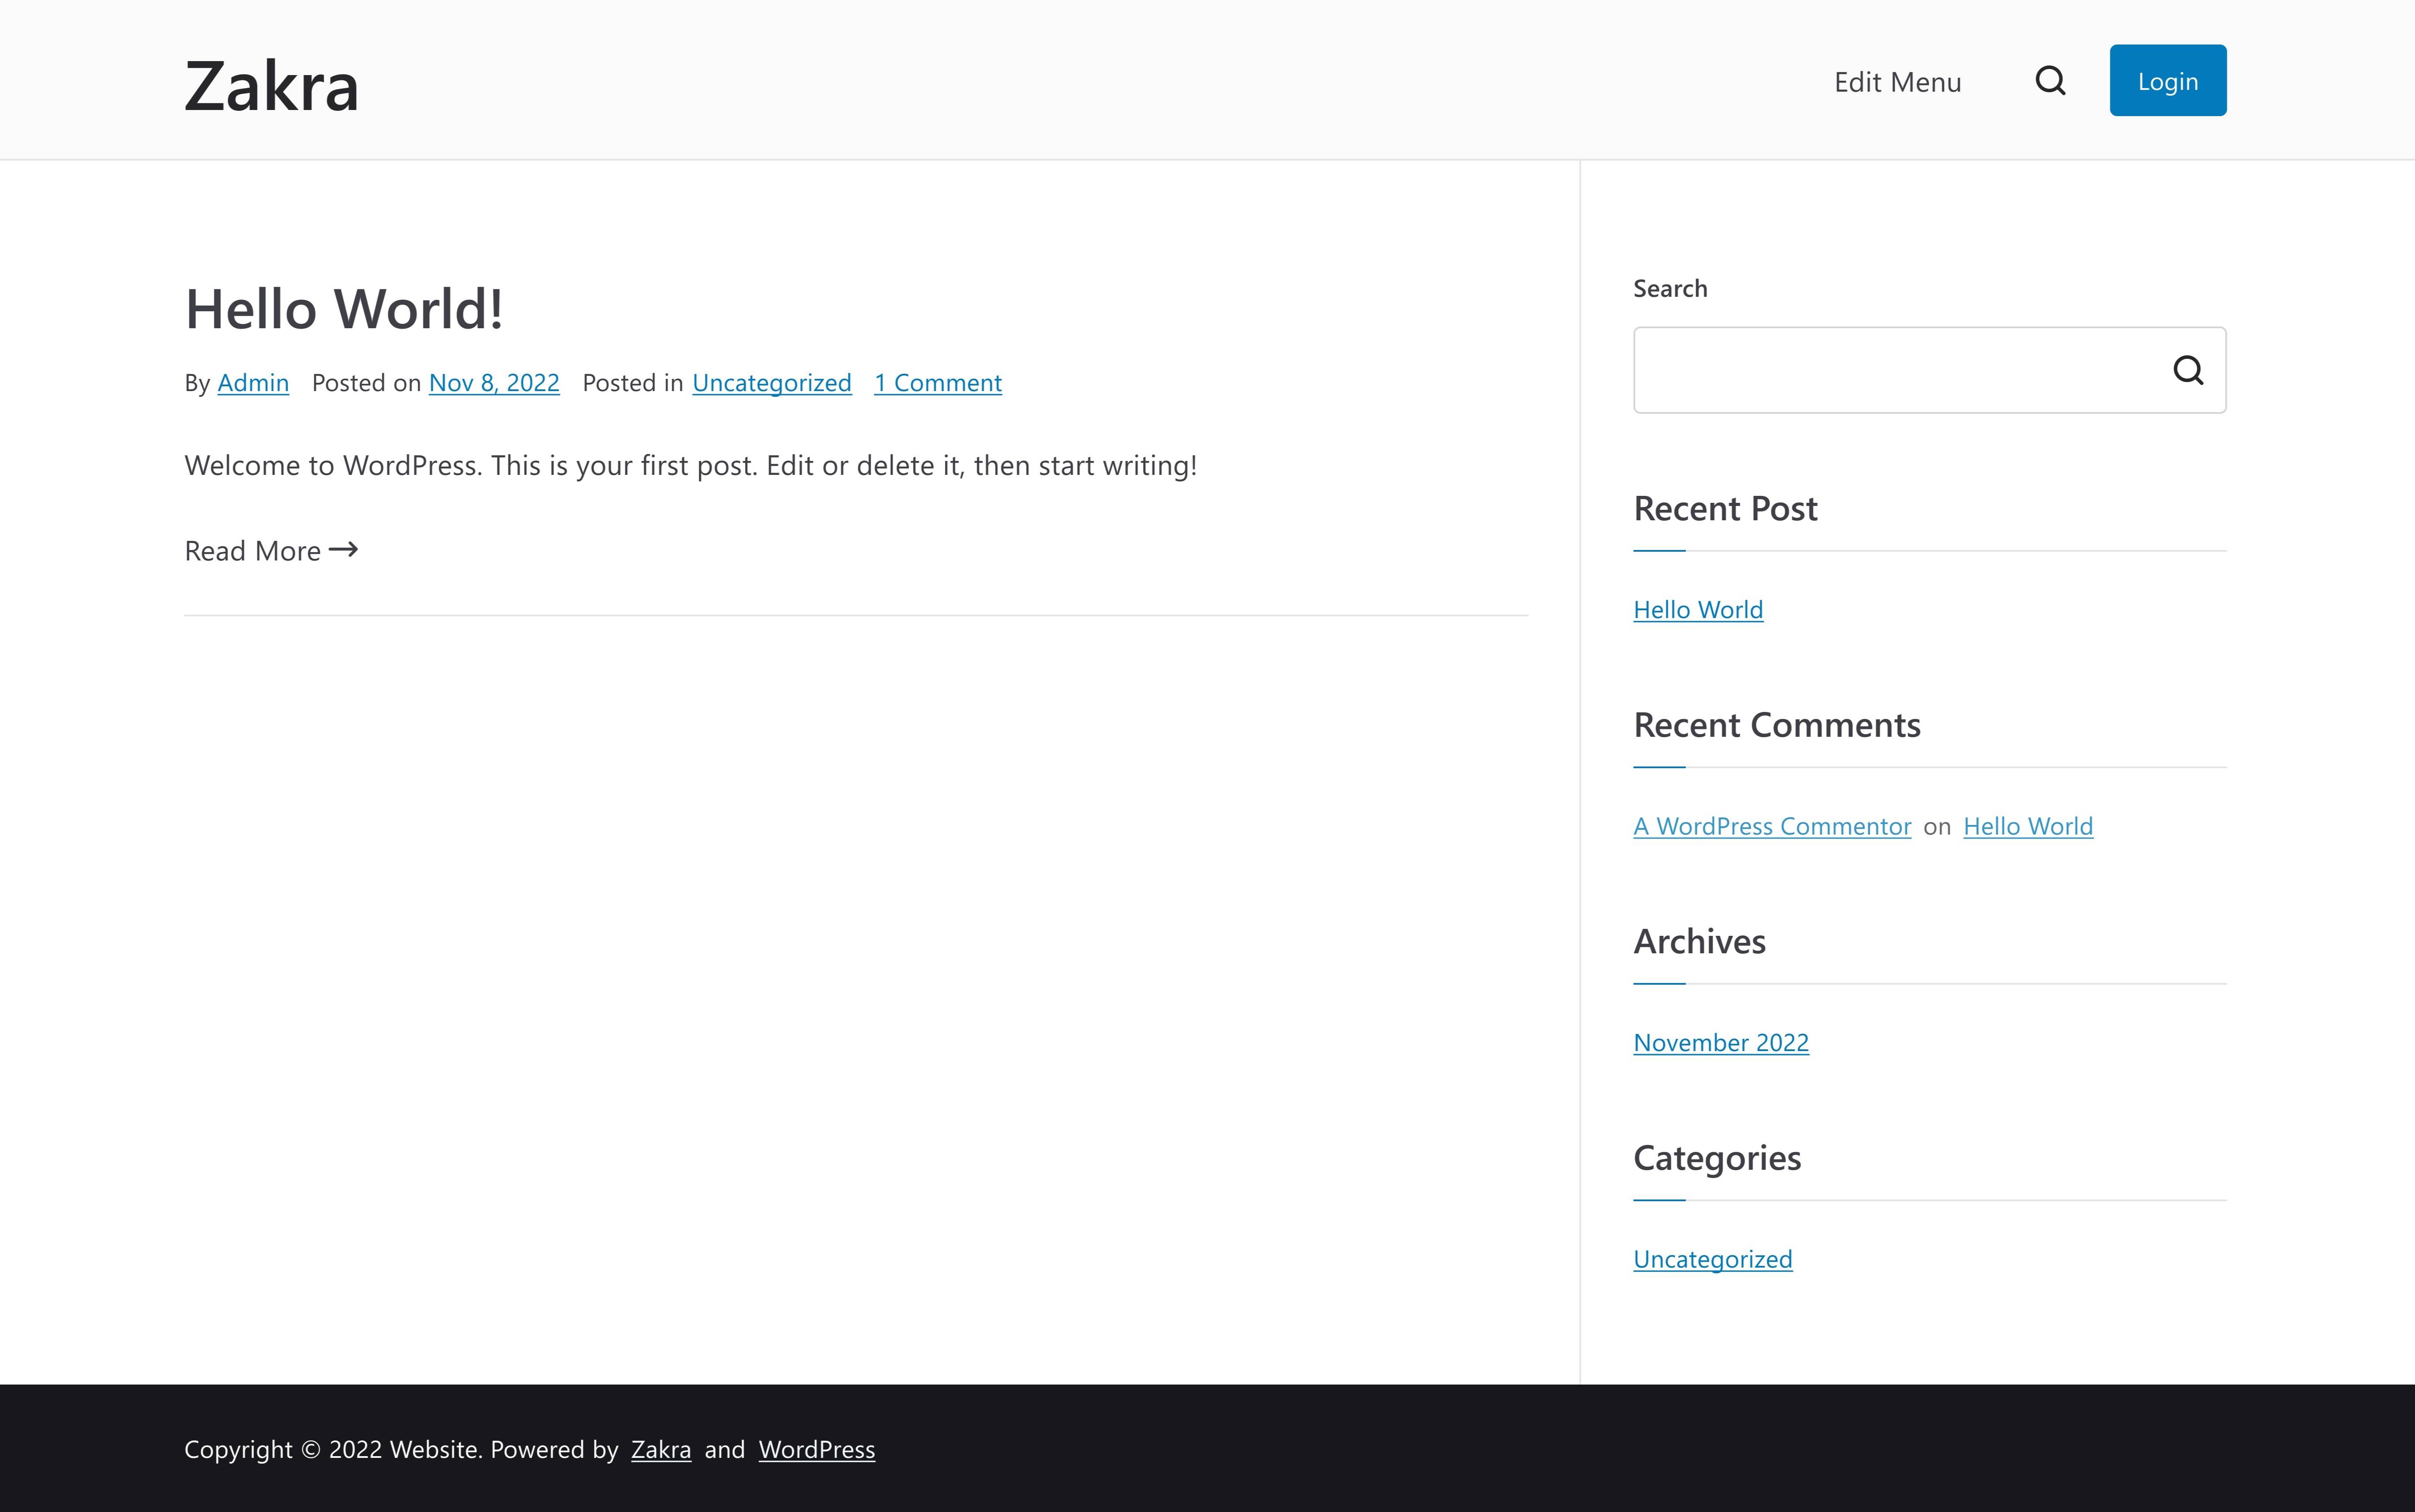The height and width of the screenshot is (1512, 2415).
Task: Select the Categories widget heading
Action: [x=1717, y=1158]
